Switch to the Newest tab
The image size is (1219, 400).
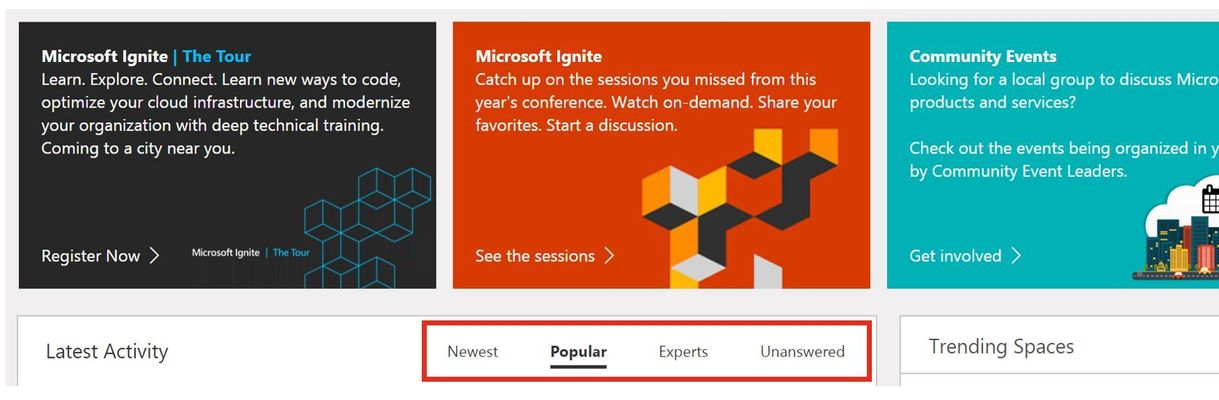pyautogui.click(x=472, y=351)
